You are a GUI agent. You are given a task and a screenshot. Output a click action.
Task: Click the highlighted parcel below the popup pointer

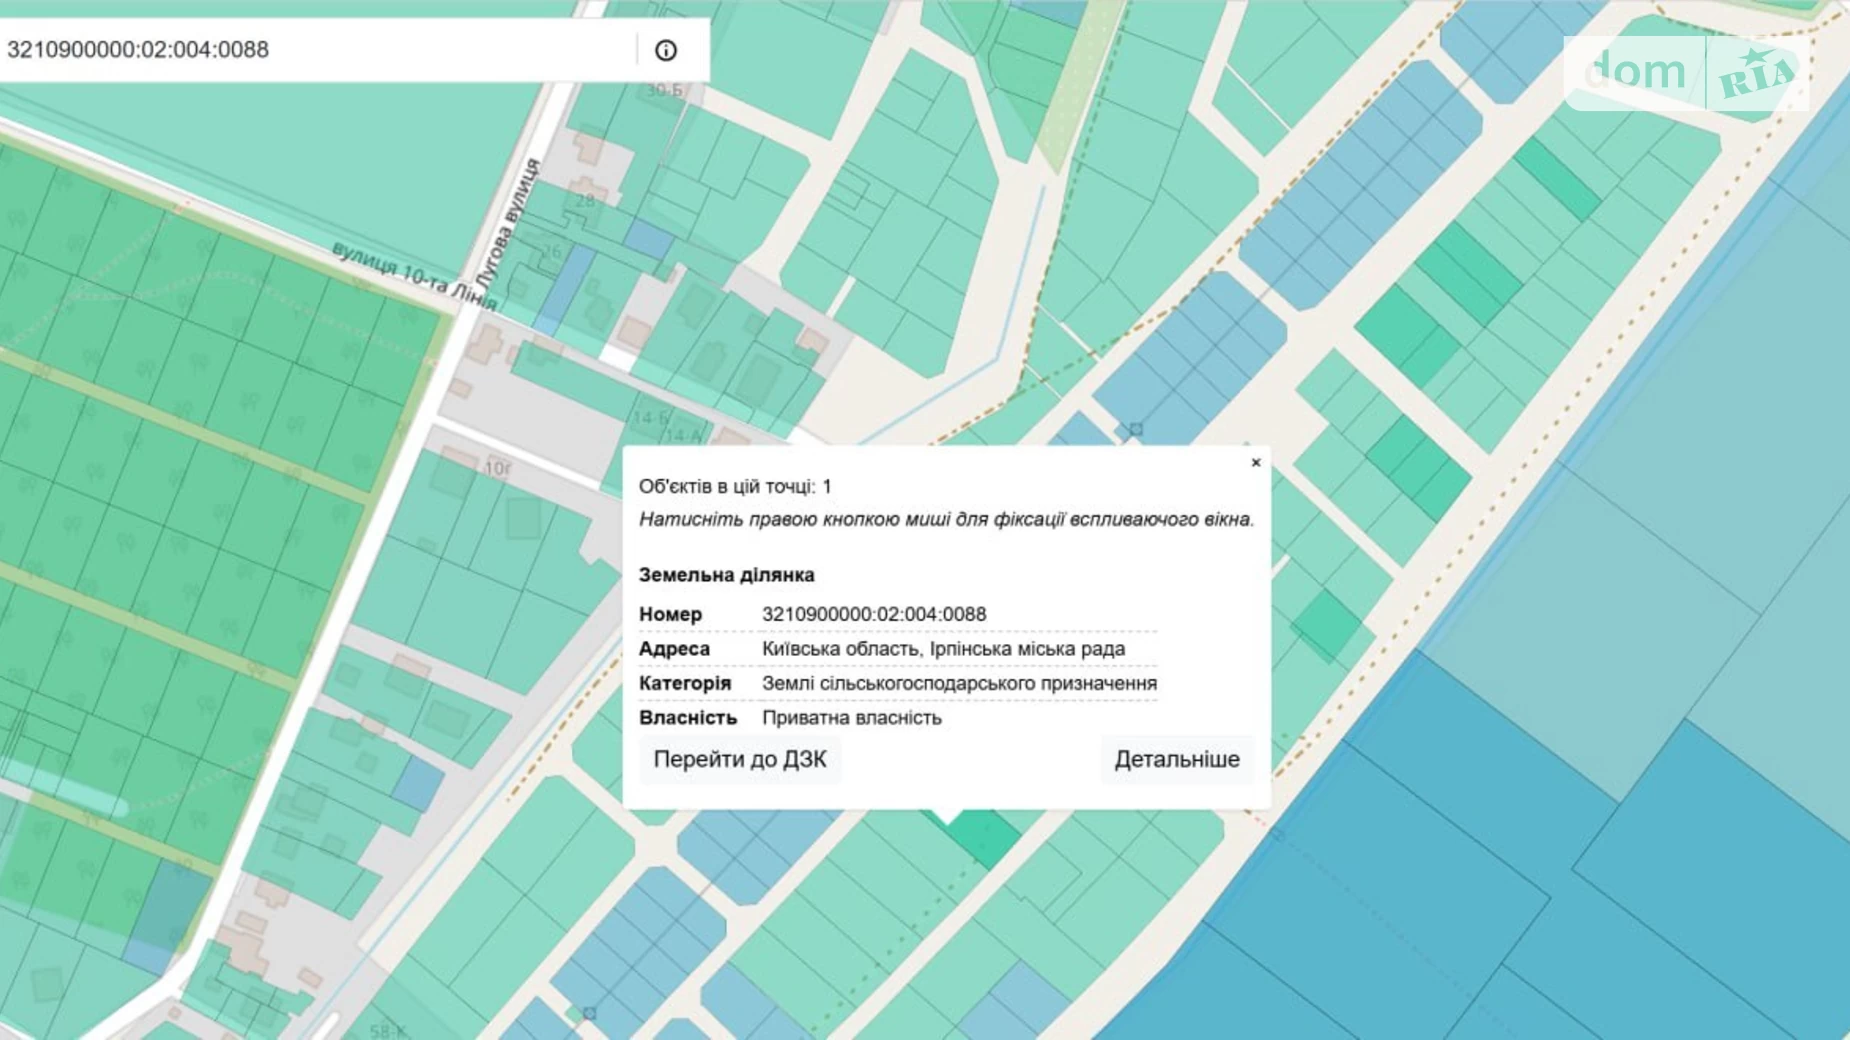982,837
